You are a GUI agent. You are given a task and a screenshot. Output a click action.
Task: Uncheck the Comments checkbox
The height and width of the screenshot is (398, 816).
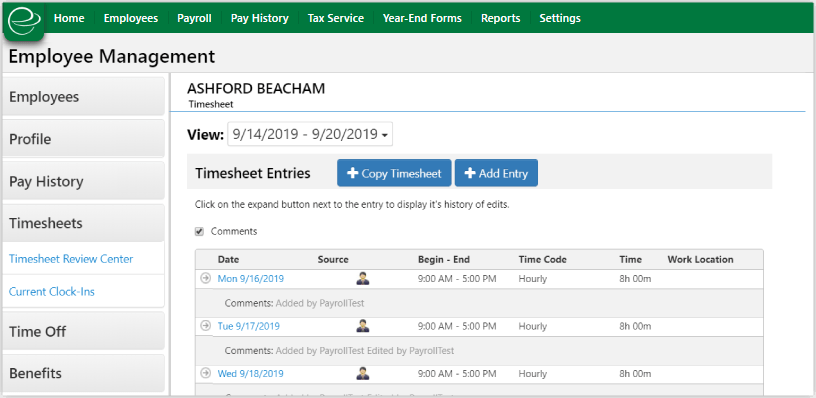[199, 232]
